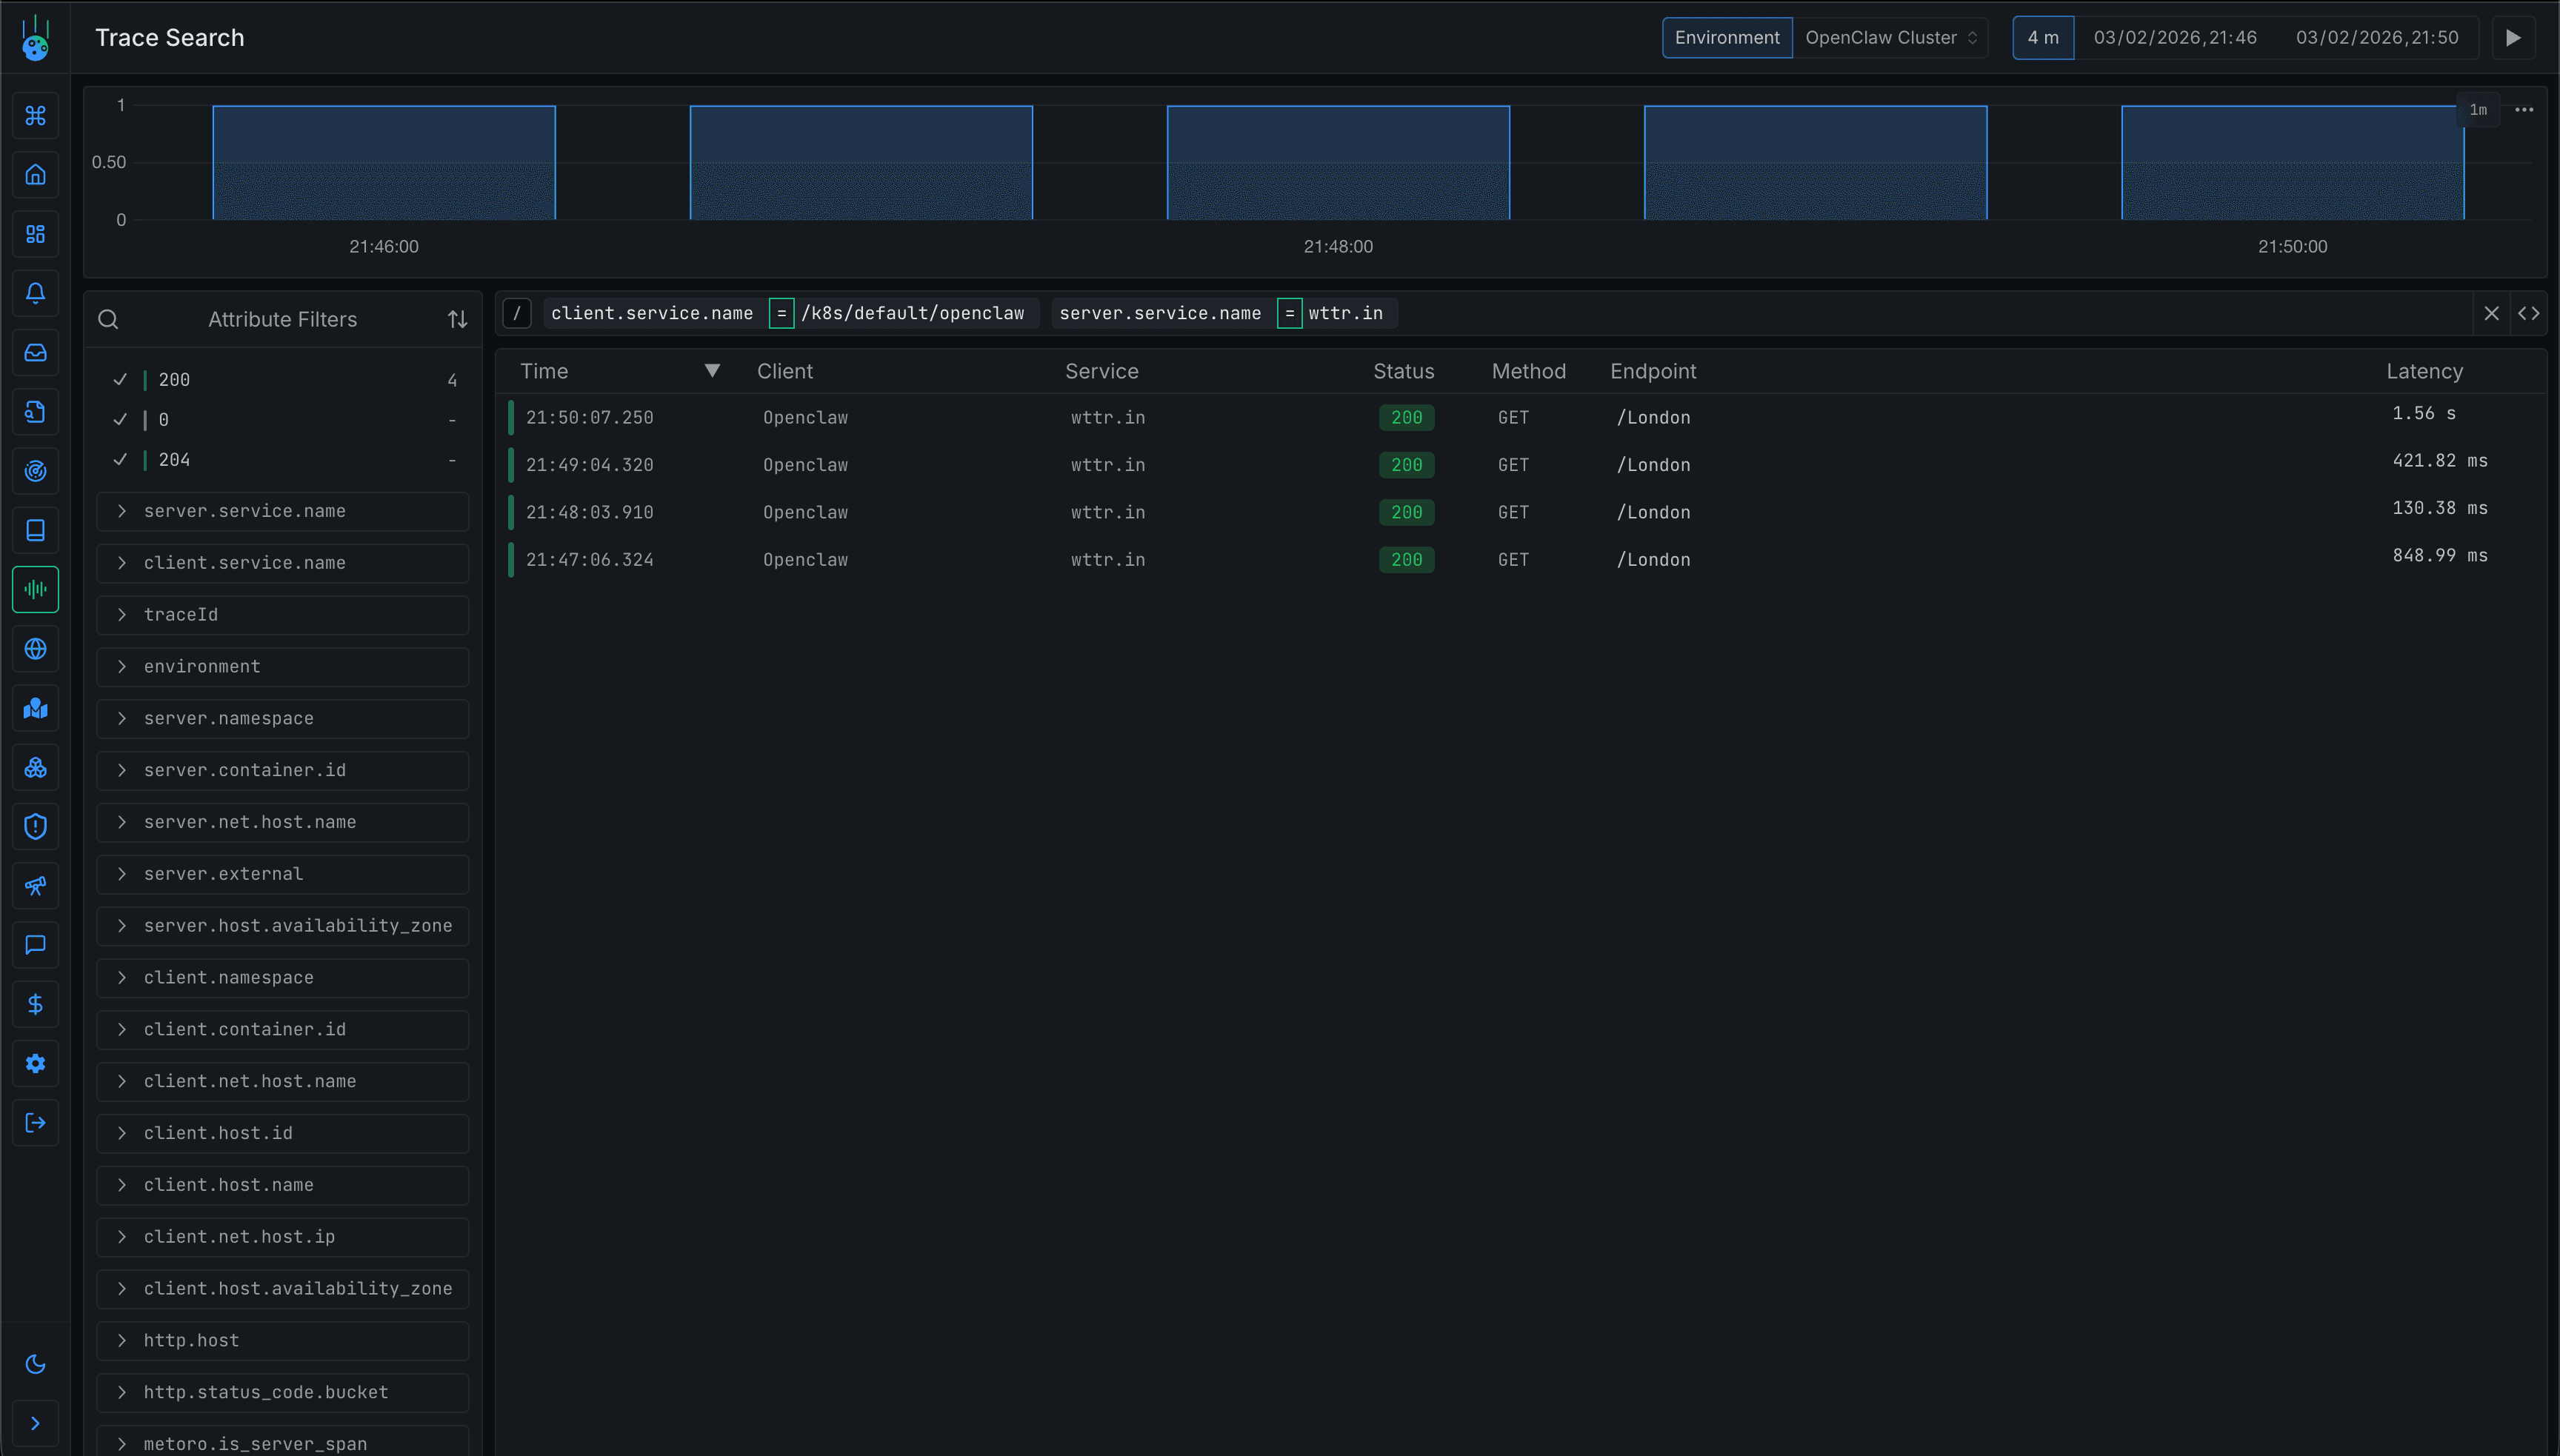2560x1456 pixels.
Task: Open the dollar costs icon in sidebar
Action: coord(35,1004)
